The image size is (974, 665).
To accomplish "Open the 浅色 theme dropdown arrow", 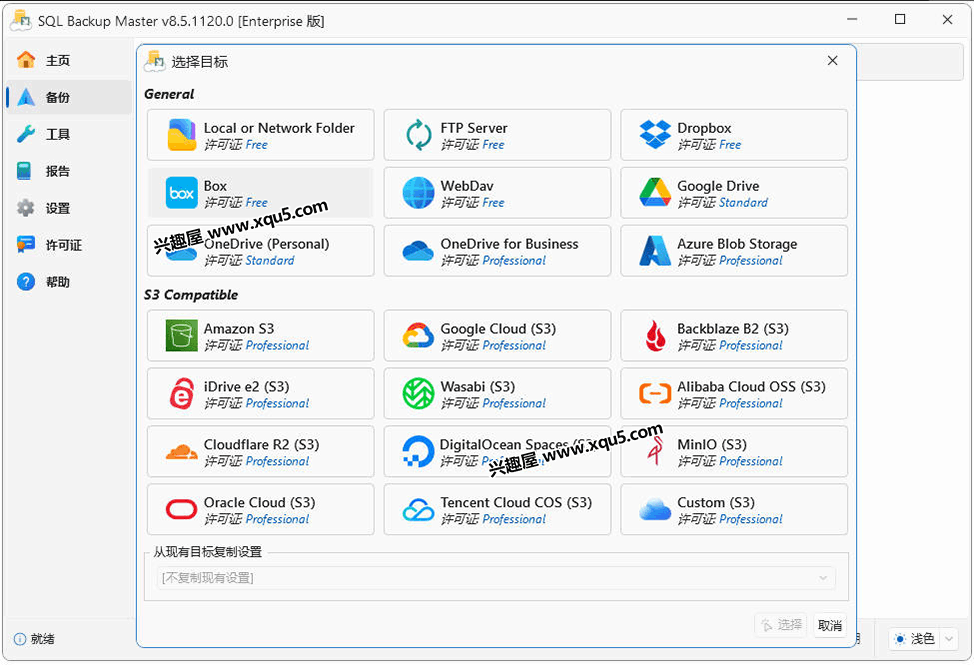I will (949, 639).
